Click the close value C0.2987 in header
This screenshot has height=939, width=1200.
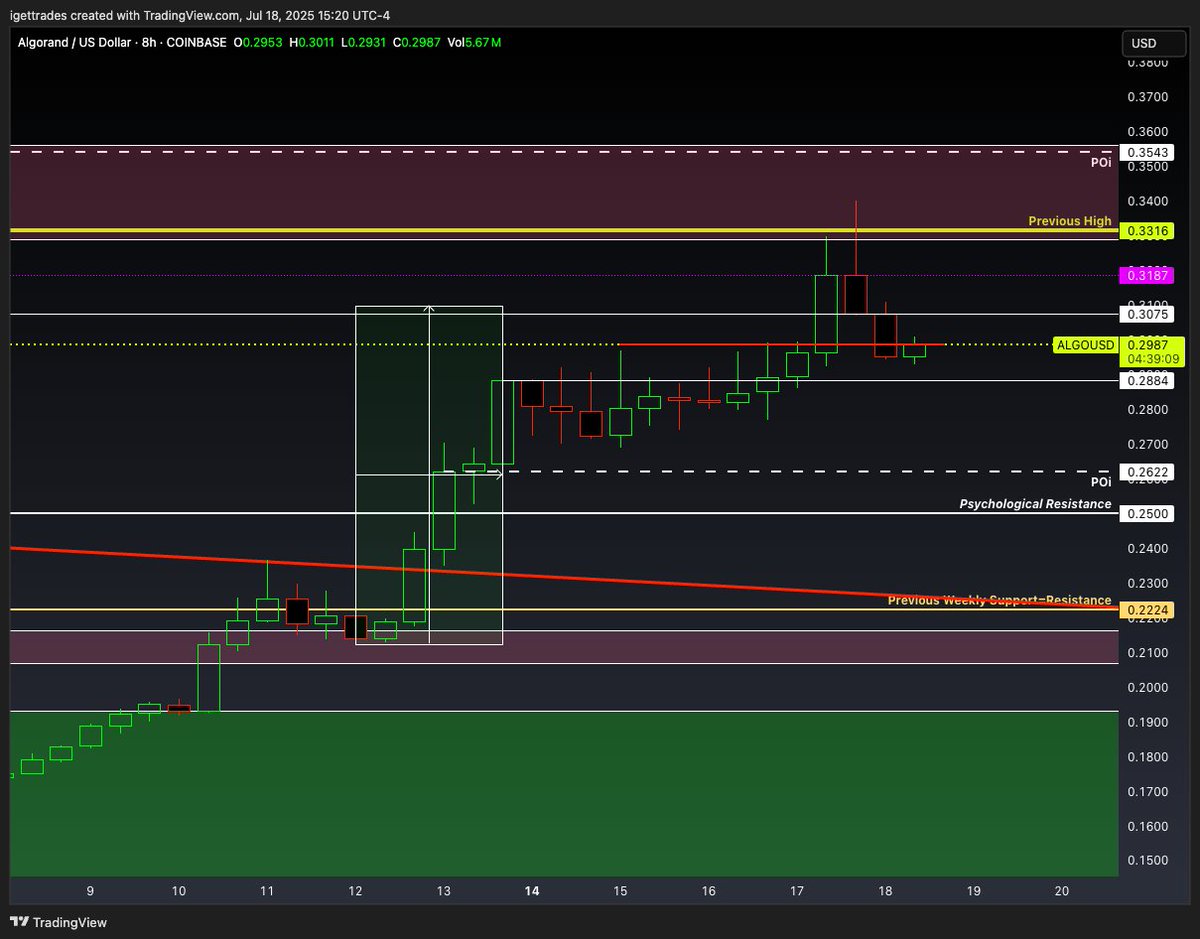[x=418, y=43]
